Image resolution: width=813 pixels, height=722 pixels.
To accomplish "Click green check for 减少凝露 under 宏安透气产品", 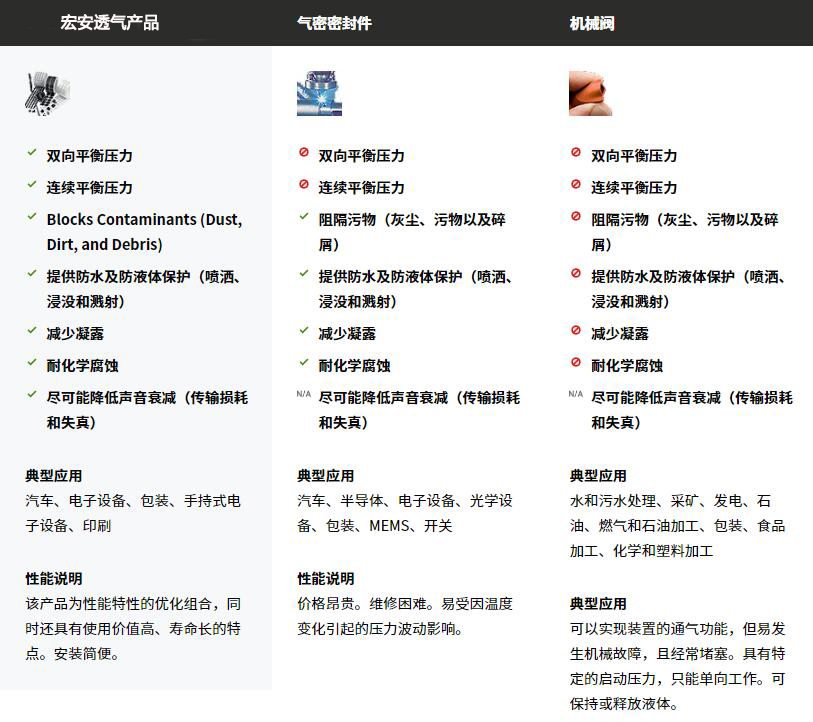I will point(32,331).
